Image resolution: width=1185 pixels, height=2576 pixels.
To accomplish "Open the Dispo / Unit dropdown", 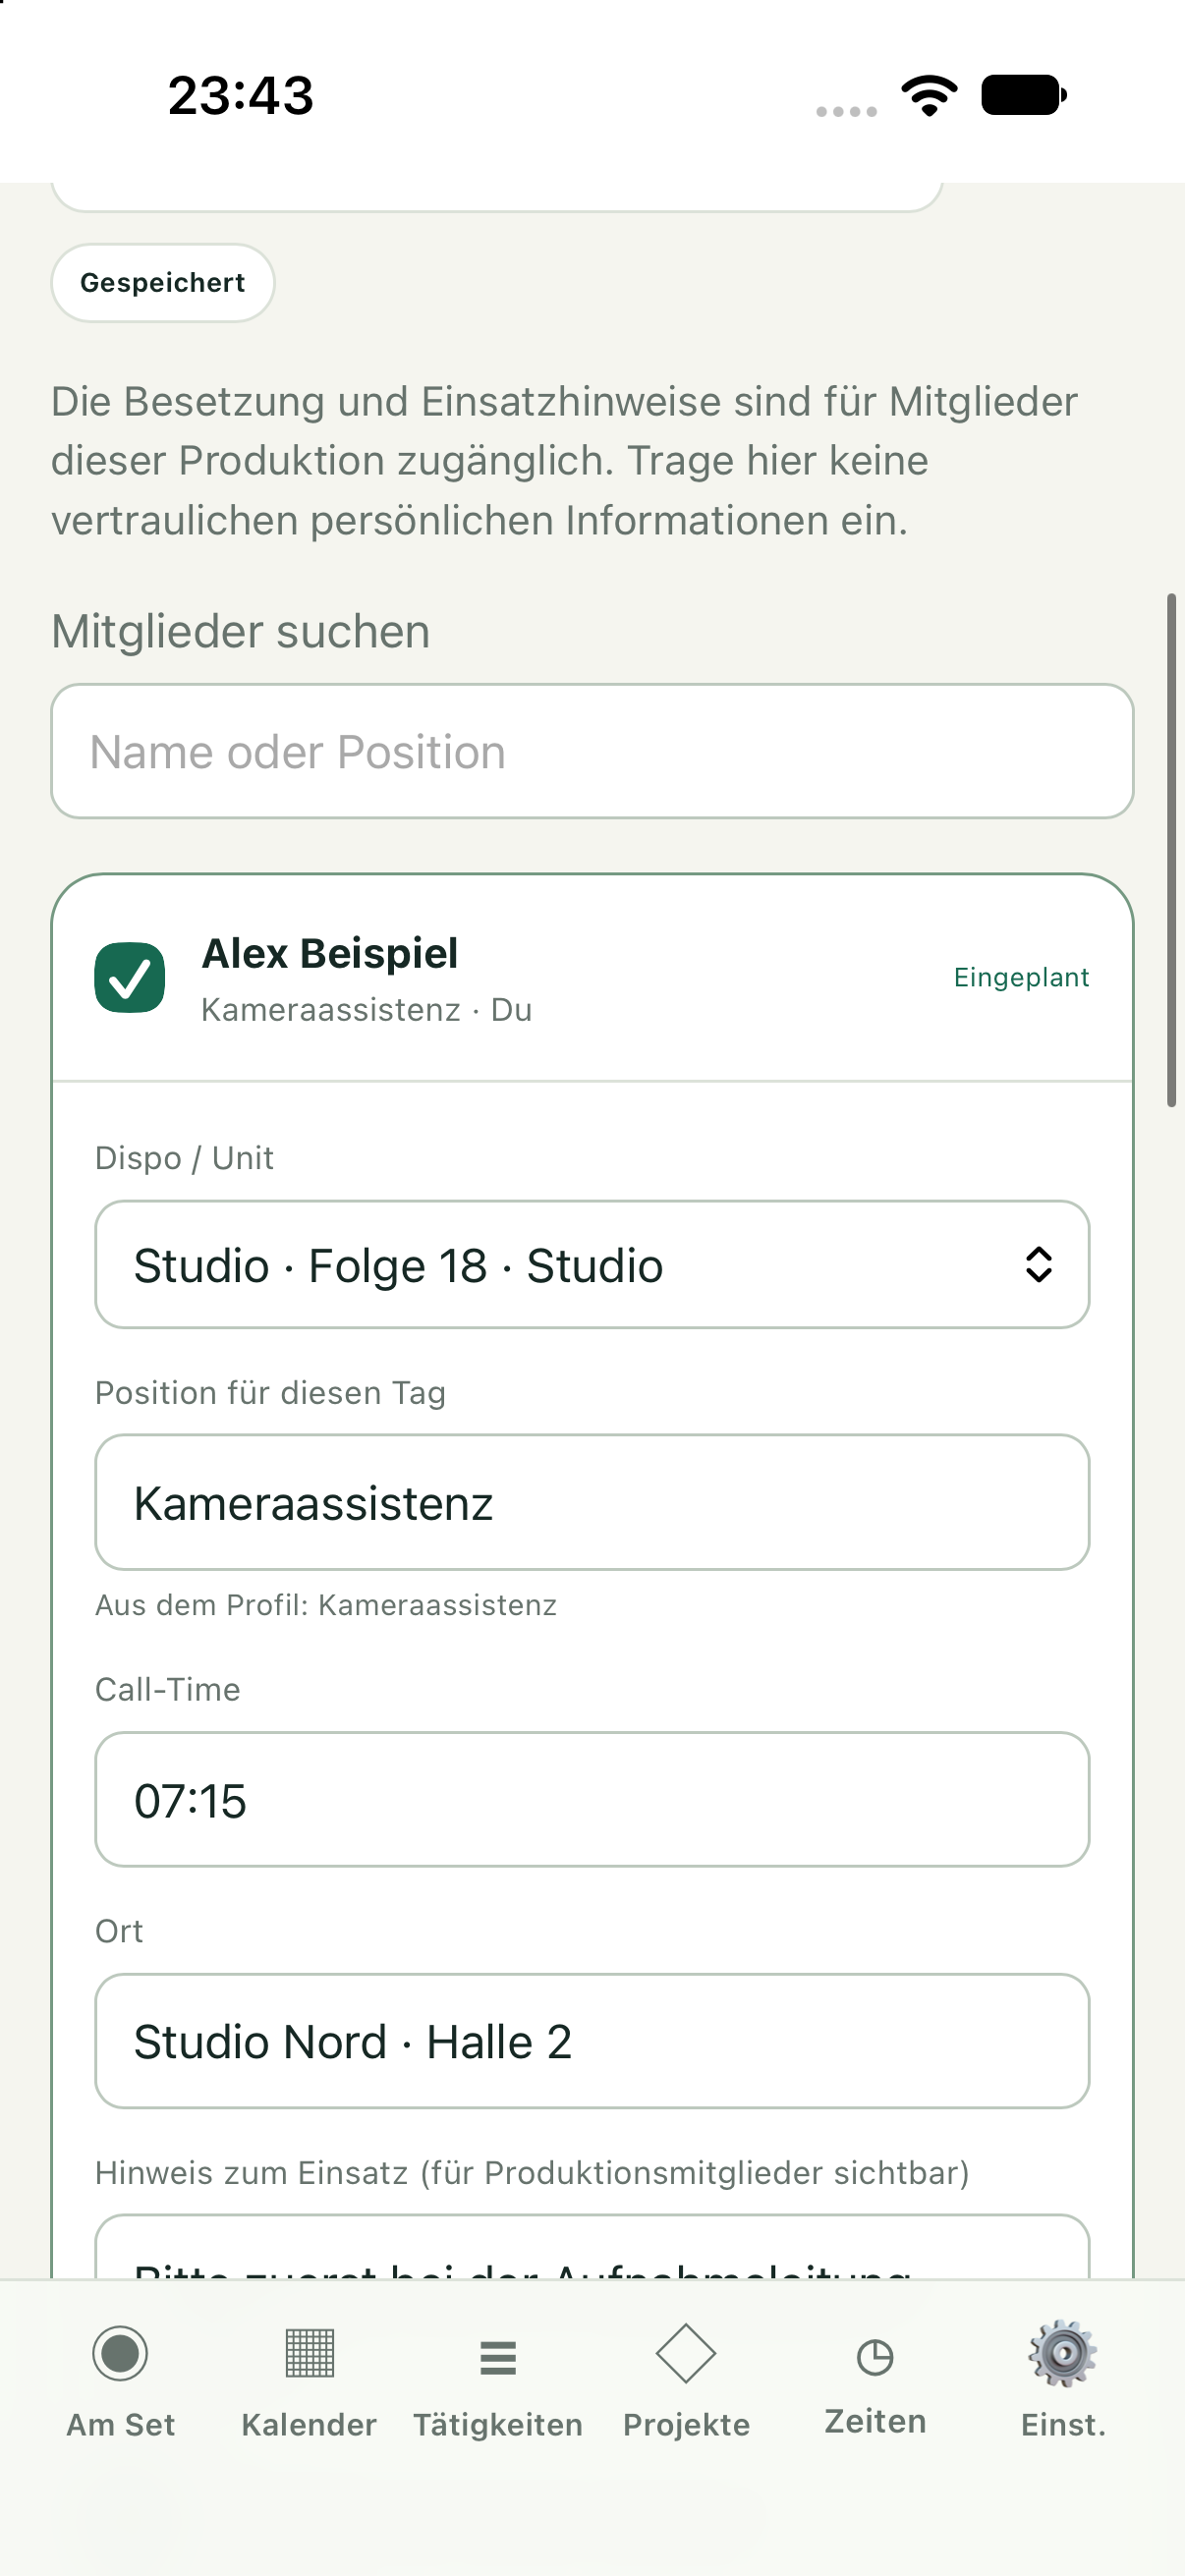I will (x=592, y=1265).
